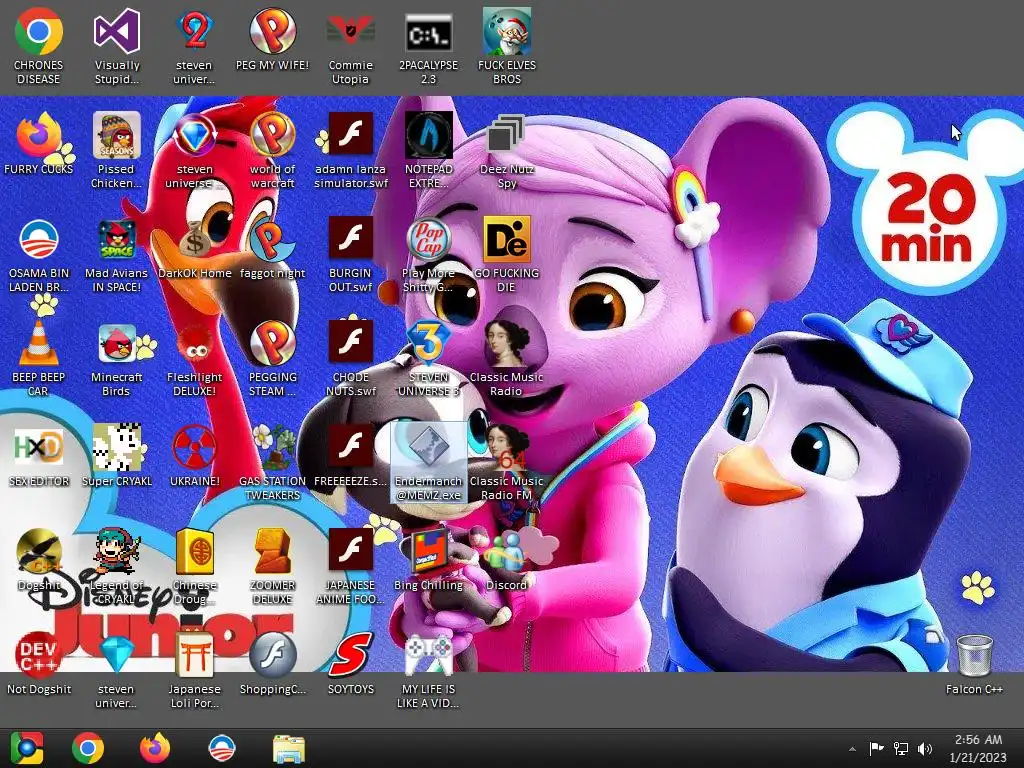Open the volume speaker tray icon

[925, 748]
